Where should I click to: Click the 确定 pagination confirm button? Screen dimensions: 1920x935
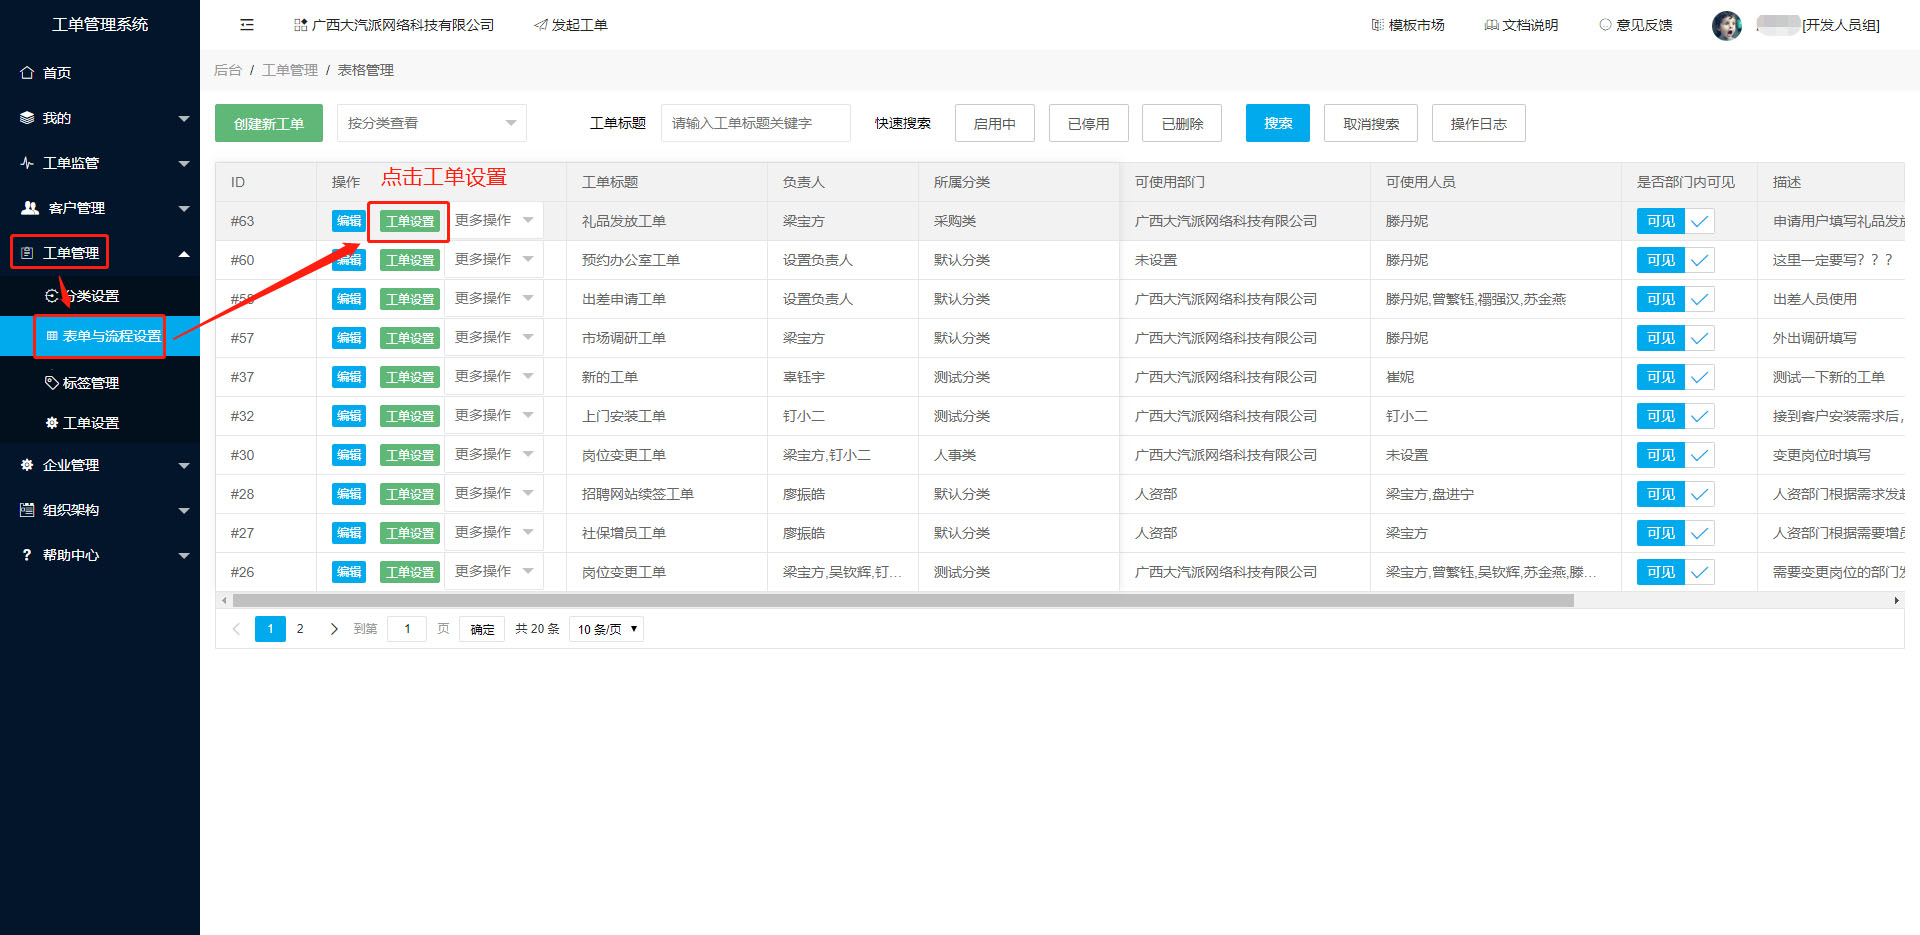pyautogui.click(x=483, y=629)
